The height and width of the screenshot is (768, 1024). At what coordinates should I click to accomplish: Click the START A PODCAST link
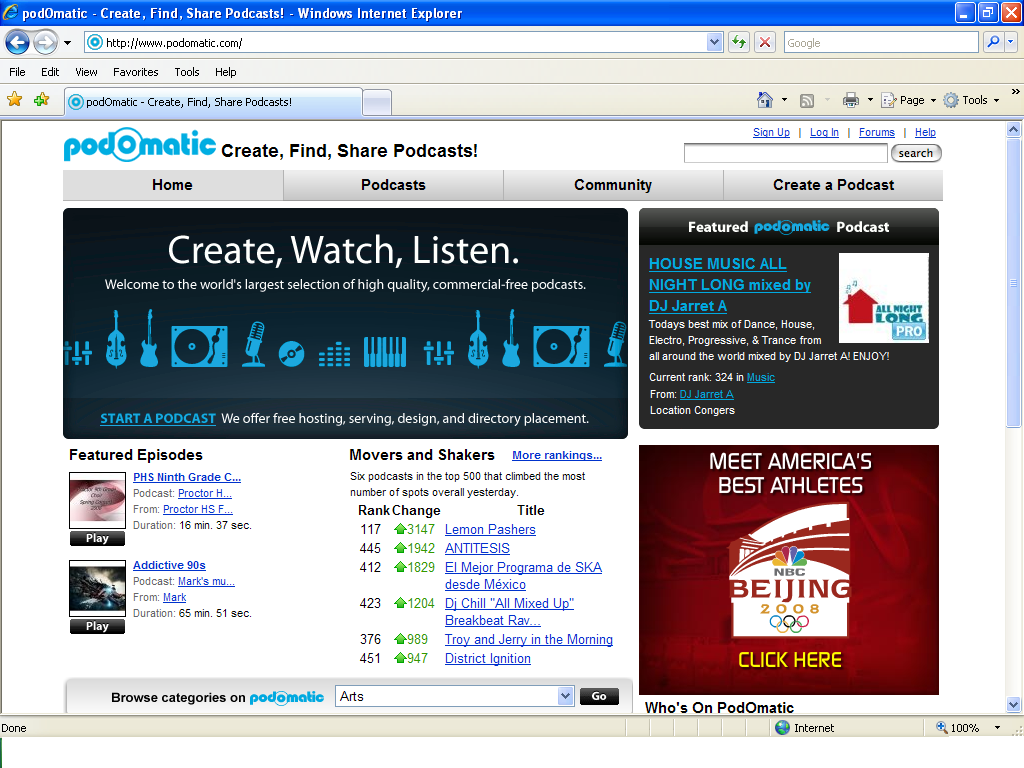pyautogui.click(x=158, y=419)
